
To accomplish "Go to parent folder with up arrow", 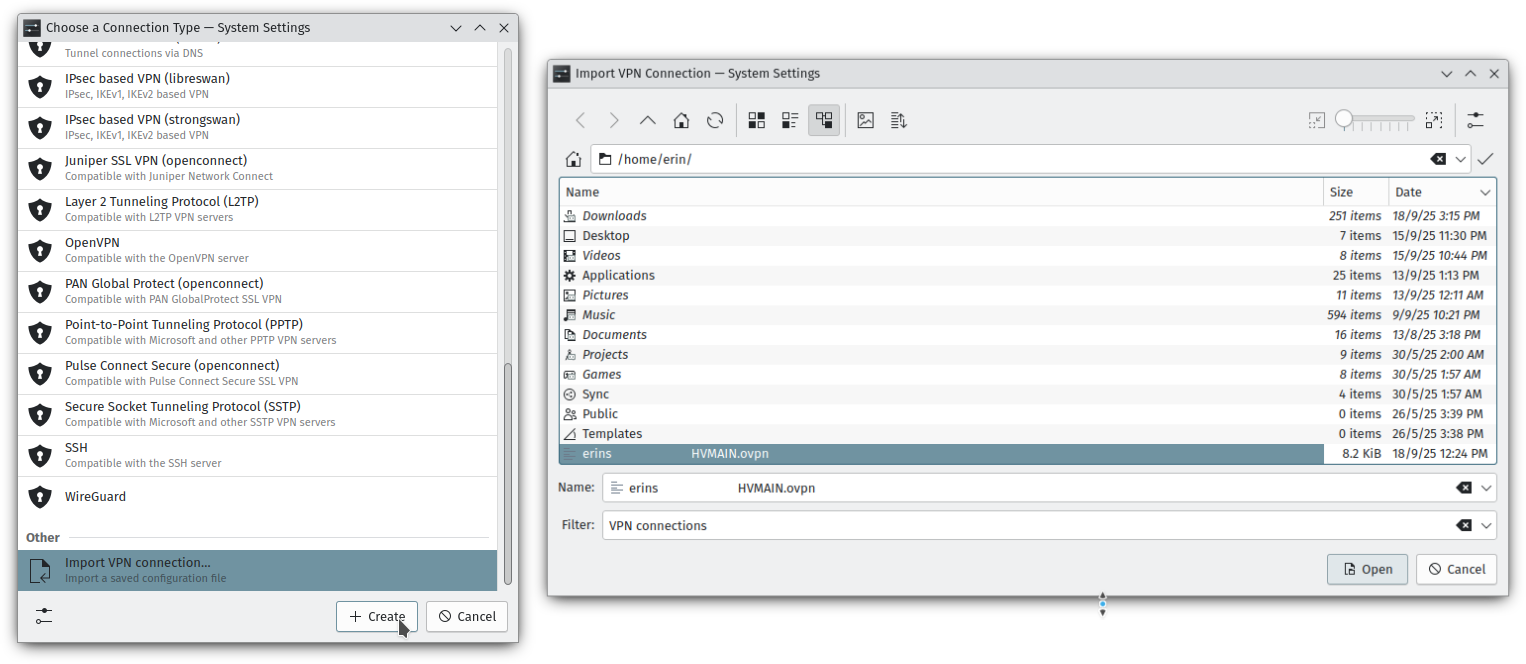I will 647,120.
